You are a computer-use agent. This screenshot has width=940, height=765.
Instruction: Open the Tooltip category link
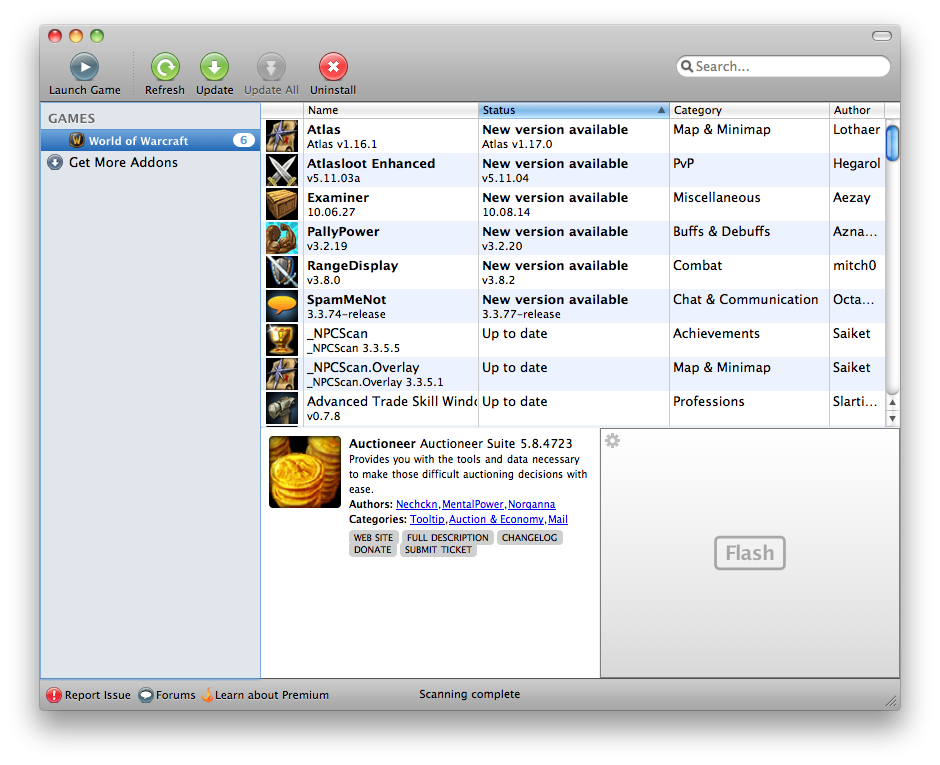pos(427,519)
